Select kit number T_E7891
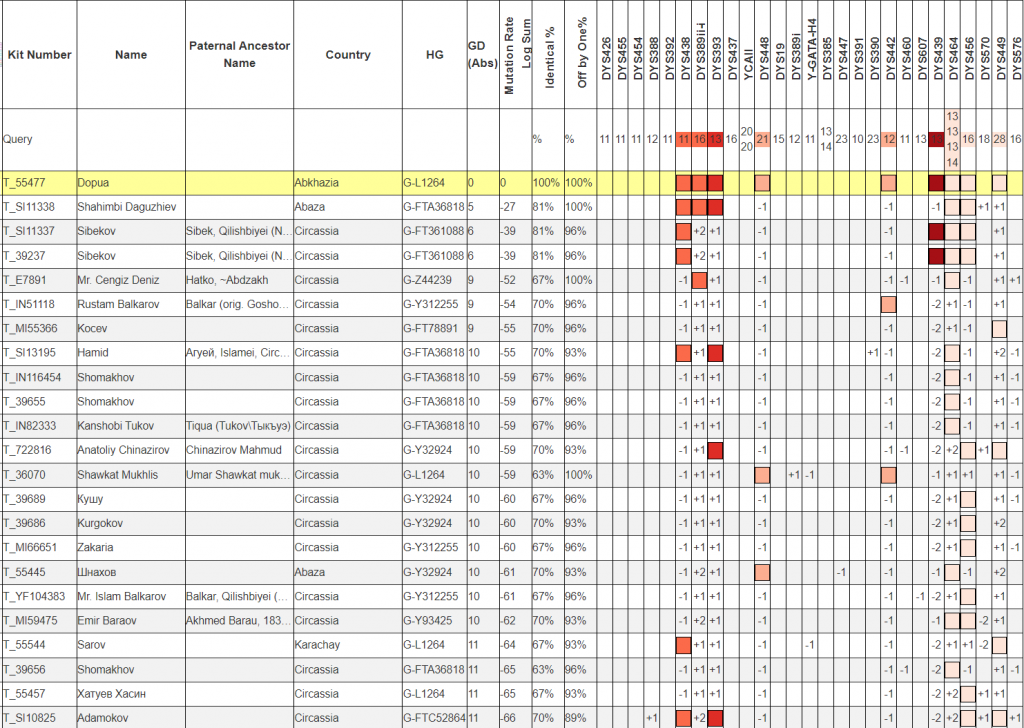 tap(25, 280)
